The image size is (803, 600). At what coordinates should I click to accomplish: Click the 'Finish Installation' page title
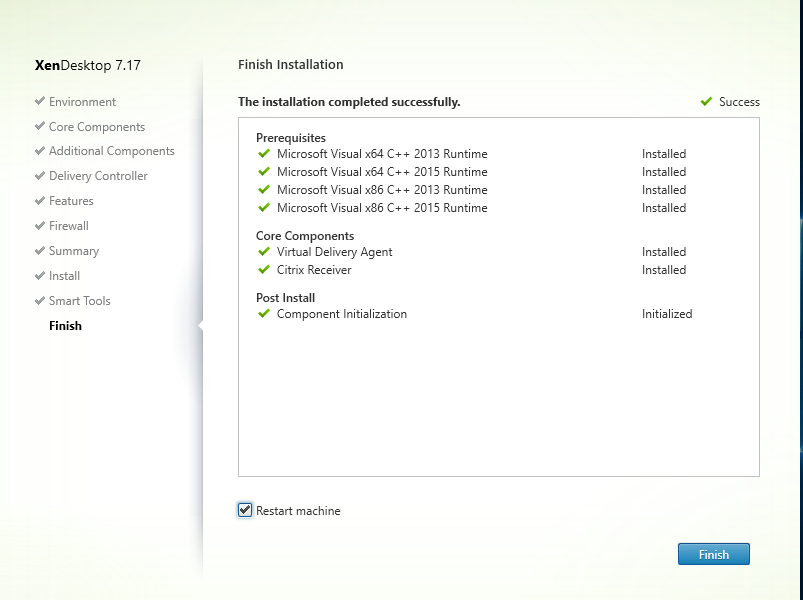tap(290, 65)
